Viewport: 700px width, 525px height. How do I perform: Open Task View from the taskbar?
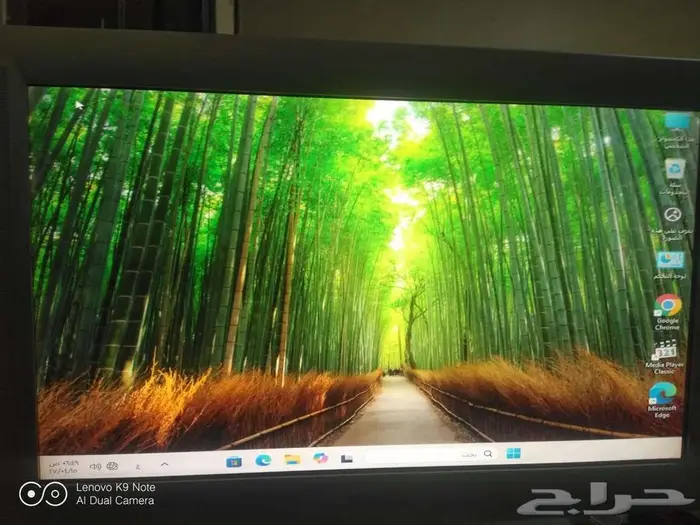[x=346, y=459]
